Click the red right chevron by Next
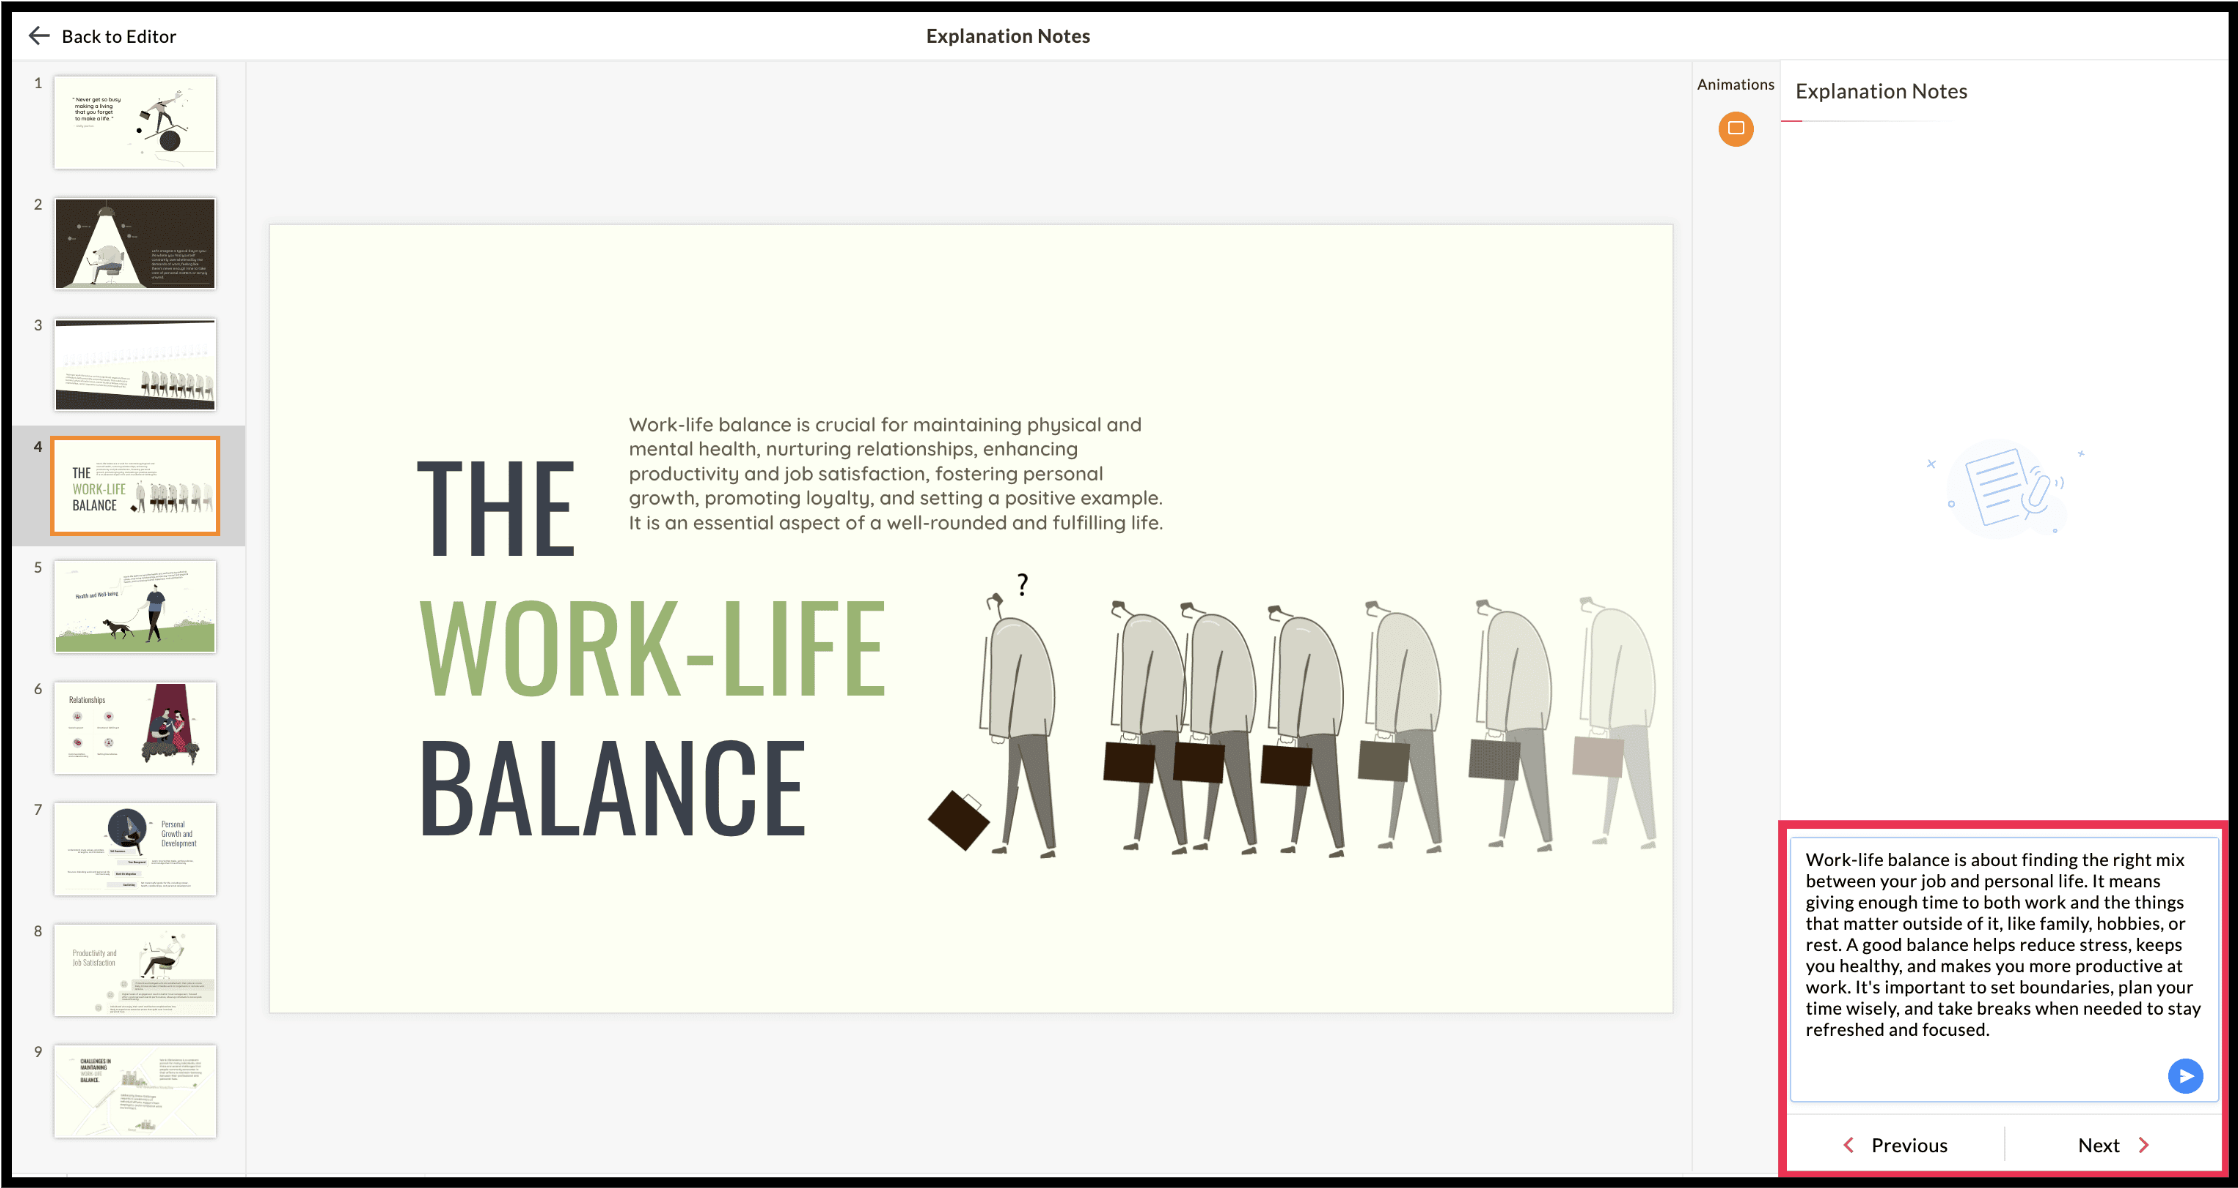Viewport: 2238px width, 1188px height. (x=2144, y=1145)
